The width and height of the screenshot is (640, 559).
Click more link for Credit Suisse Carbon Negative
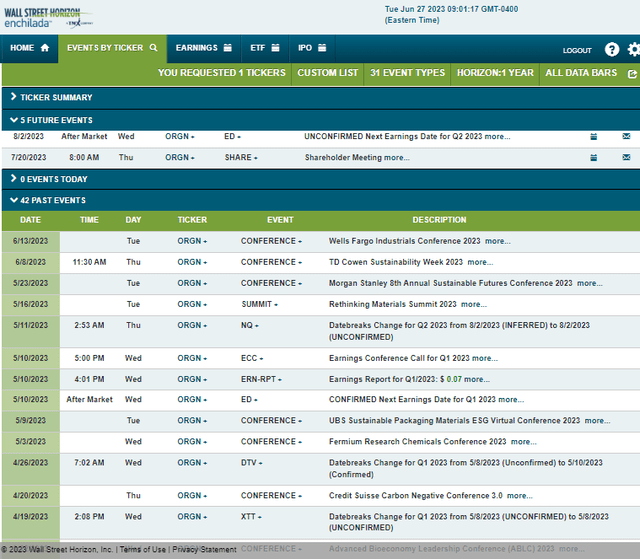(x=520, y=496)
